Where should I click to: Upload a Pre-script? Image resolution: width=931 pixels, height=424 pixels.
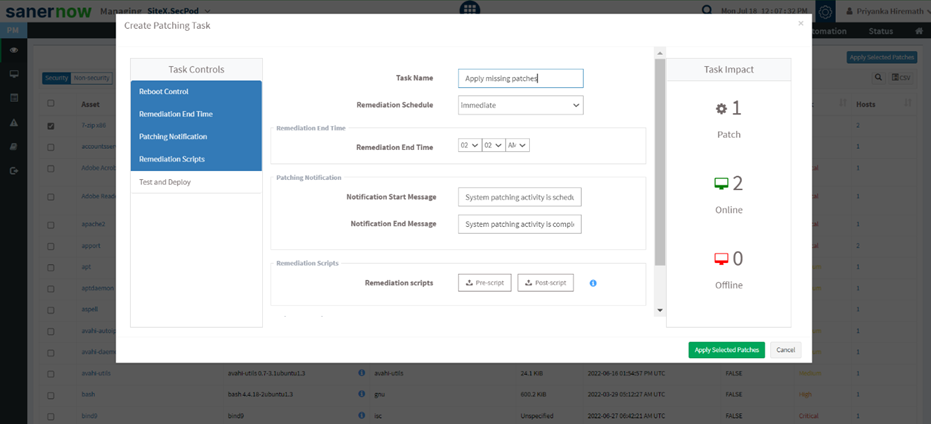tap(484, 283)
